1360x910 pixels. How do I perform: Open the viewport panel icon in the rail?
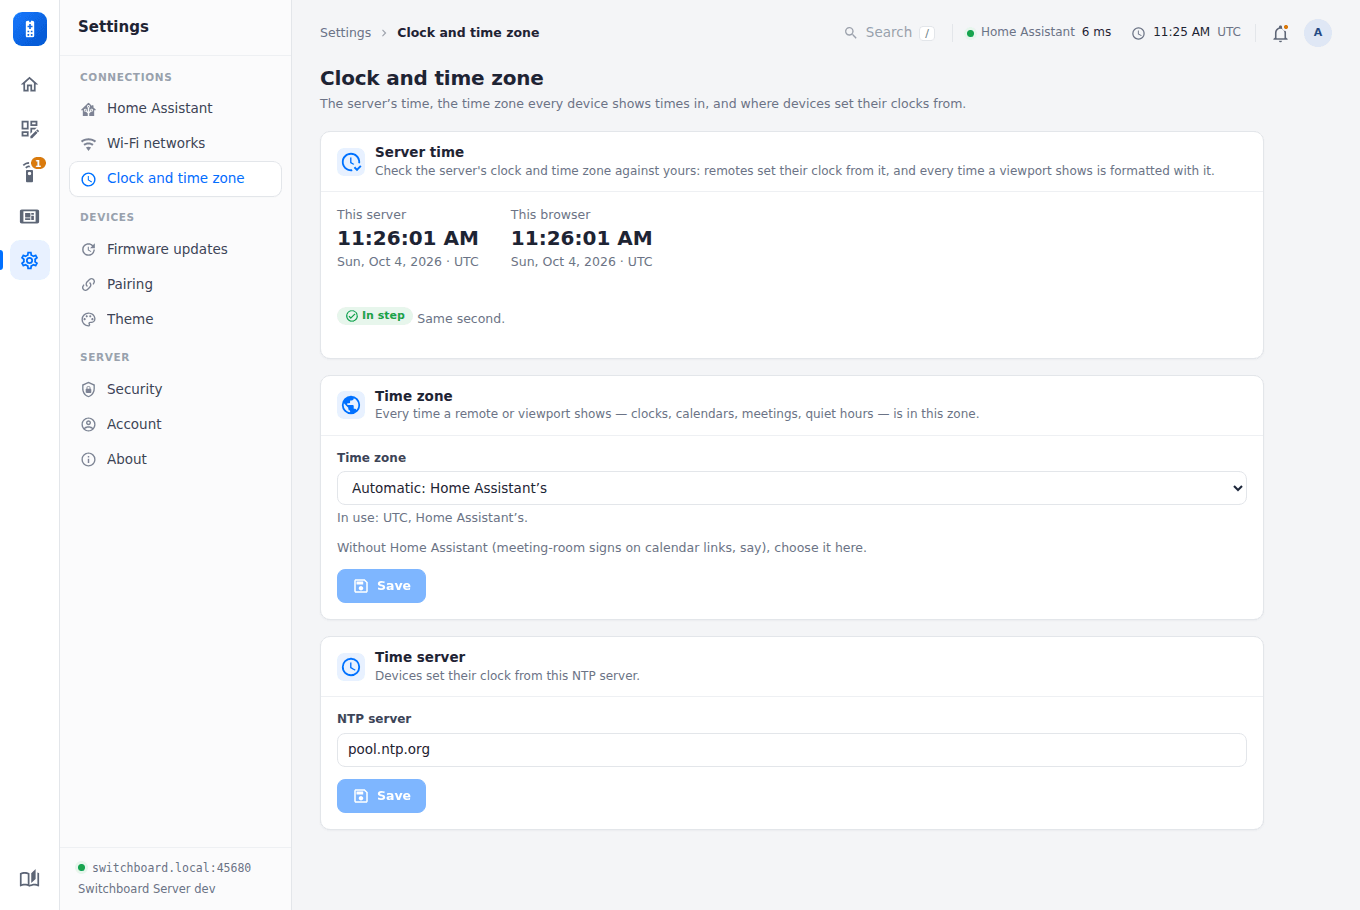30,216
